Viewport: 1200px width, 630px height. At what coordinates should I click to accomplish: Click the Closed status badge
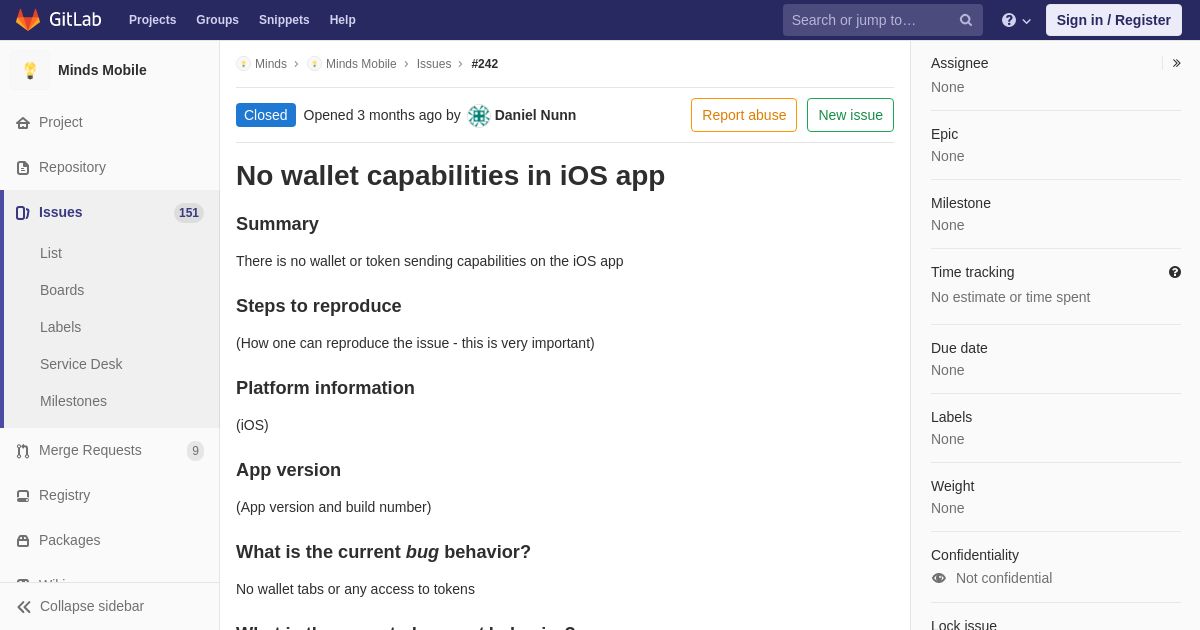pos(266,115)
